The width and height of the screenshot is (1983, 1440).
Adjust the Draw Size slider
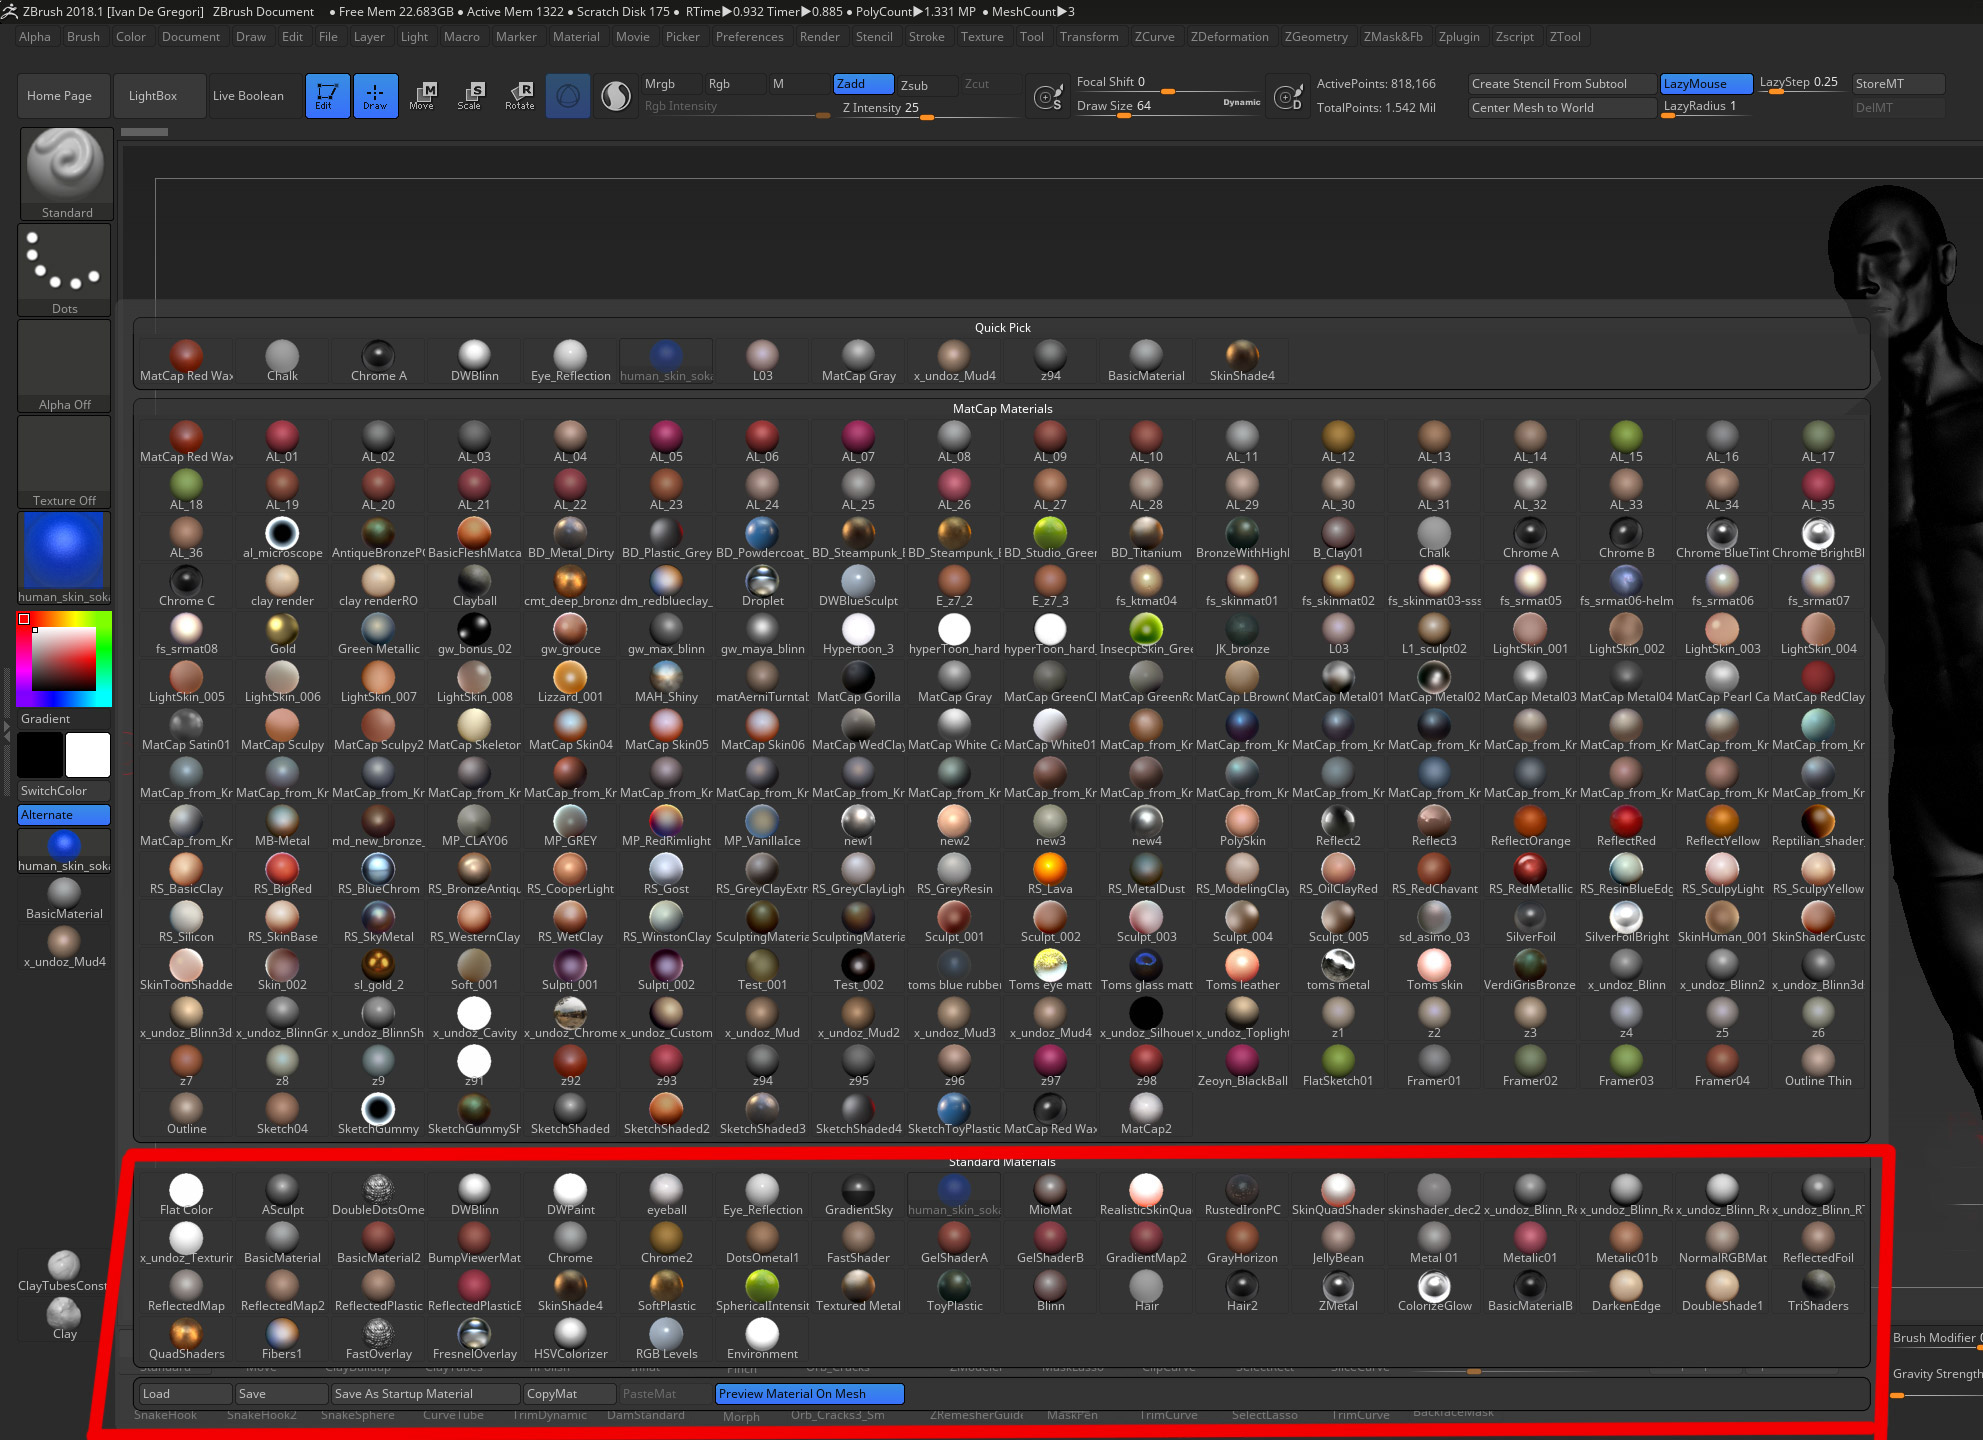(1168, 106)
